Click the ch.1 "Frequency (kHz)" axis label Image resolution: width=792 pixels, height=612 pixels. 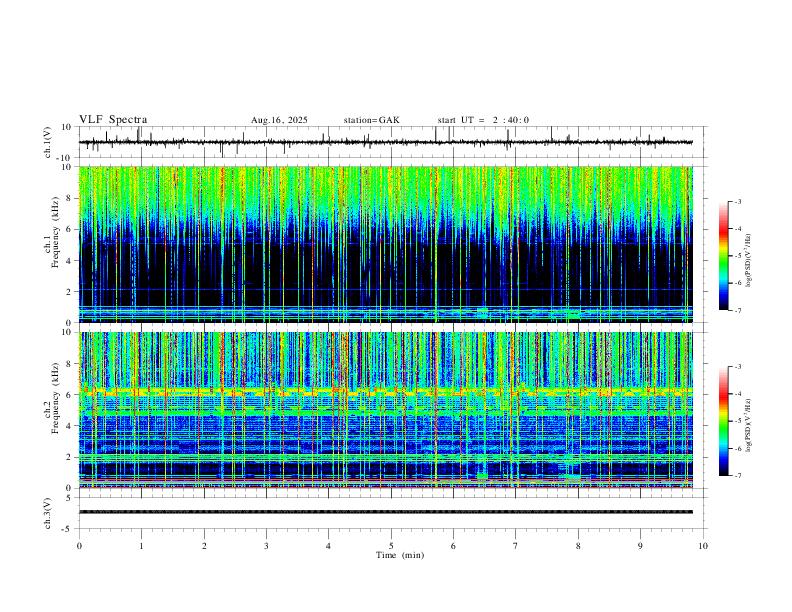[x=55, y=232]
